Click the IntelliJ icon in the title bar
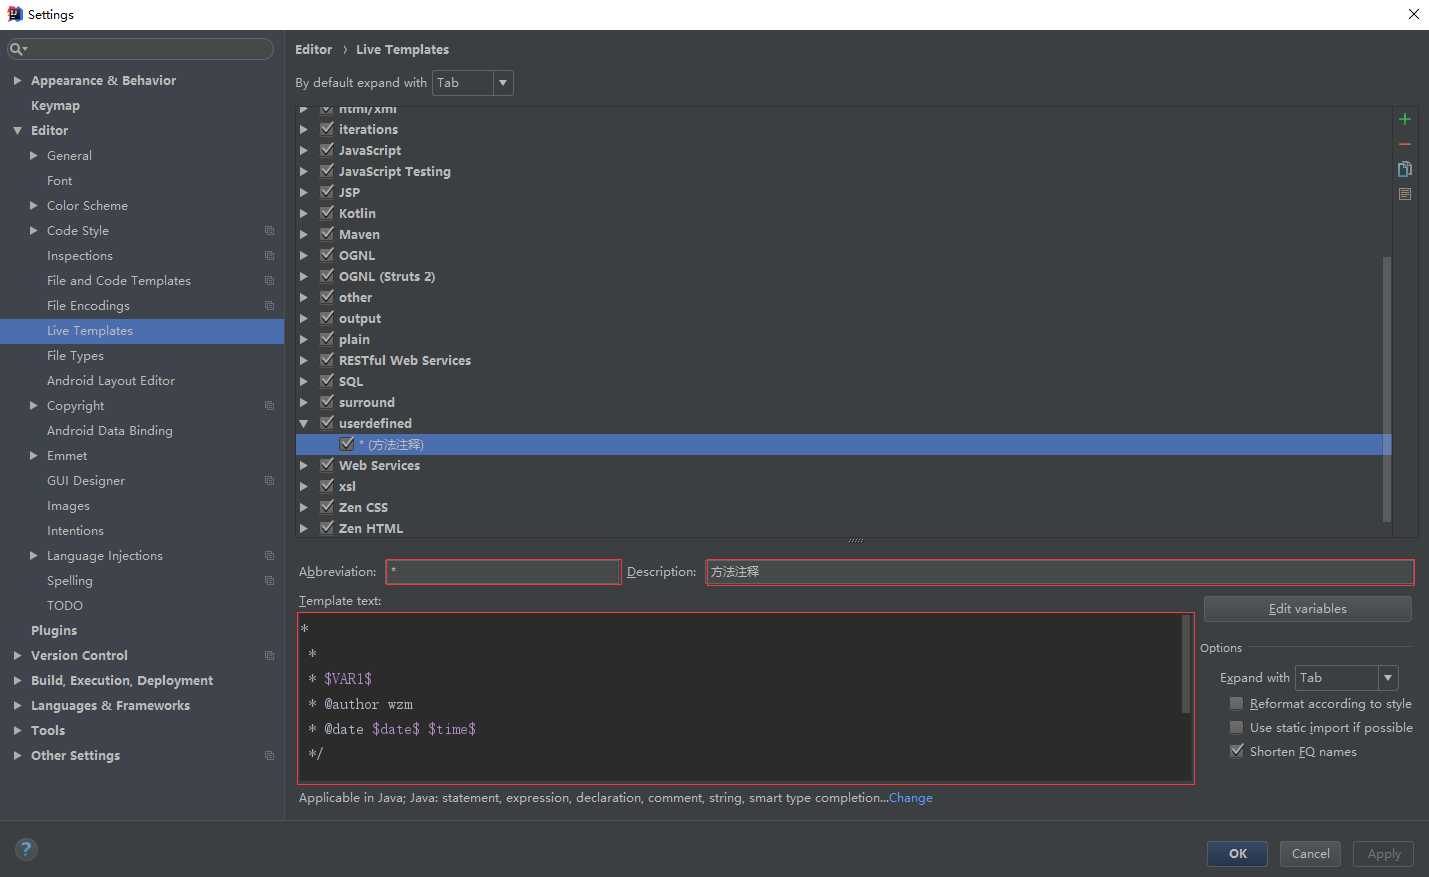The height and width of the screenshot is (877, 1429). (x=14, y=14)
